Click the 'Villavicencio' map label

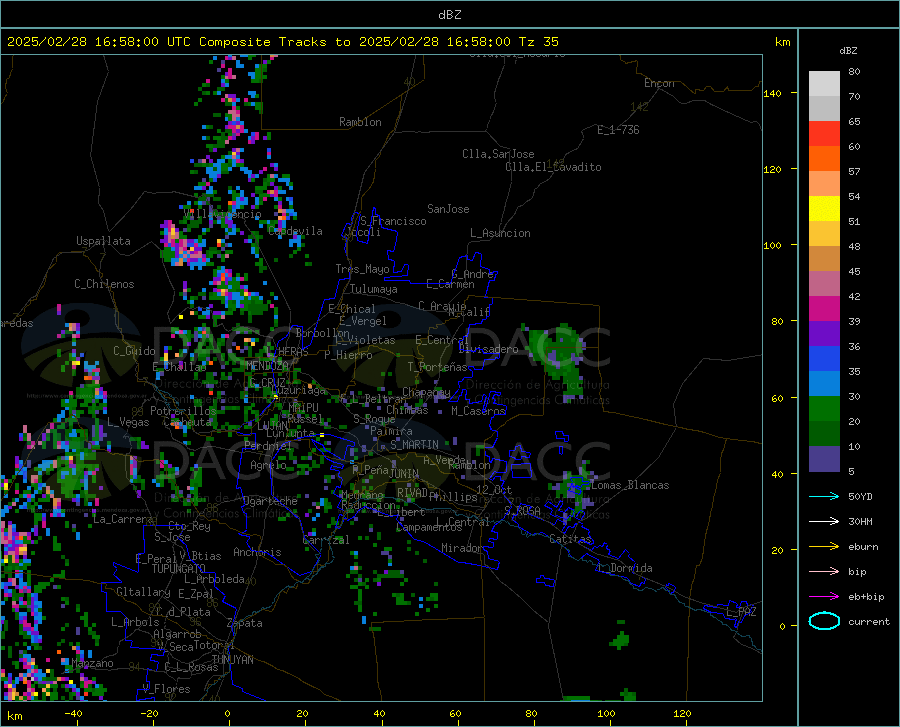tap(223, 214)
